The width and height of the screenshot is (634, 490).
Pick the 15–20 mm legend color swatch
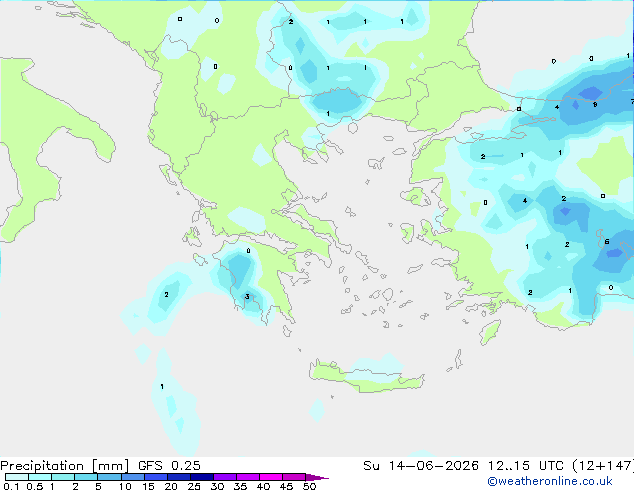155,477
